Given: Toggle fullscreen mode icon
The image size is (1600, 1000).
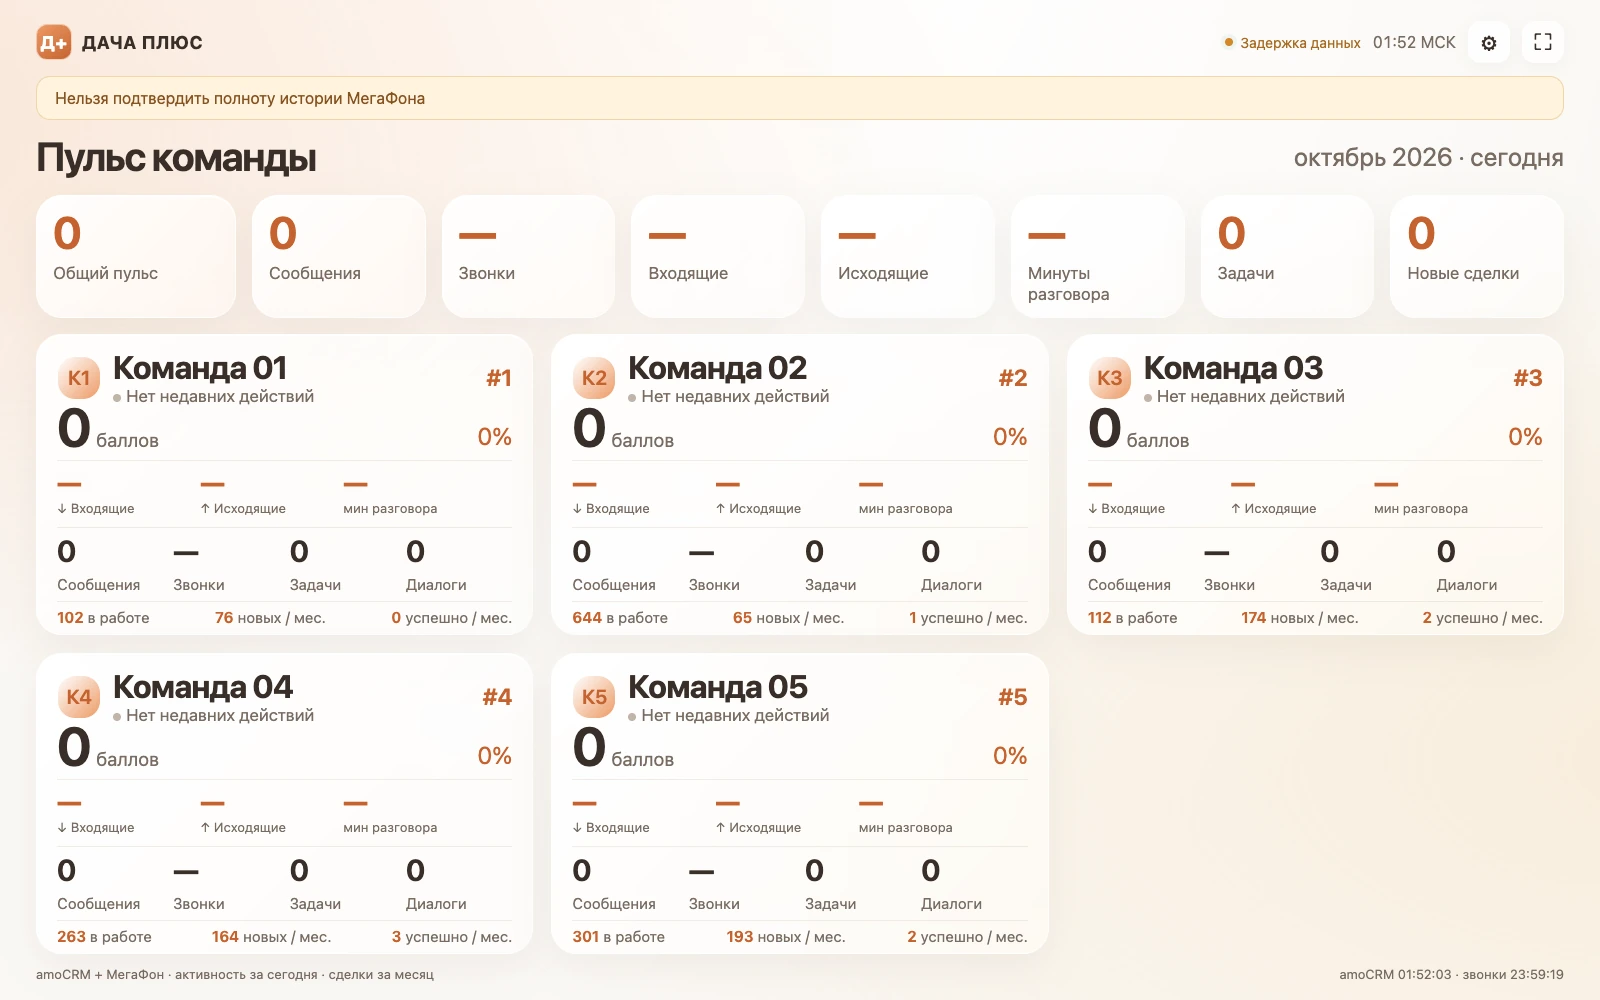Looking at the screenshot, I should tap(1543, 43).
